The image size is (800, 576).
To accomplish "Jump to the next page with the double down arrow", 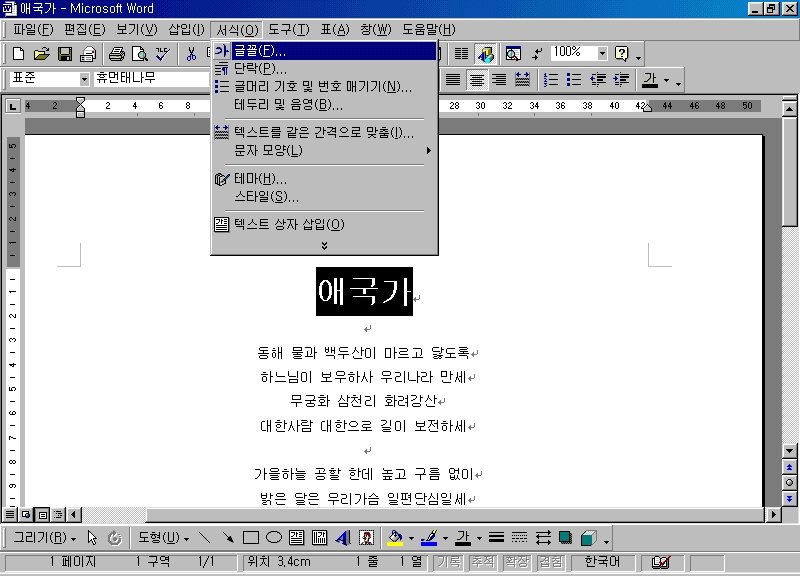I will click(x=789, y=498).
